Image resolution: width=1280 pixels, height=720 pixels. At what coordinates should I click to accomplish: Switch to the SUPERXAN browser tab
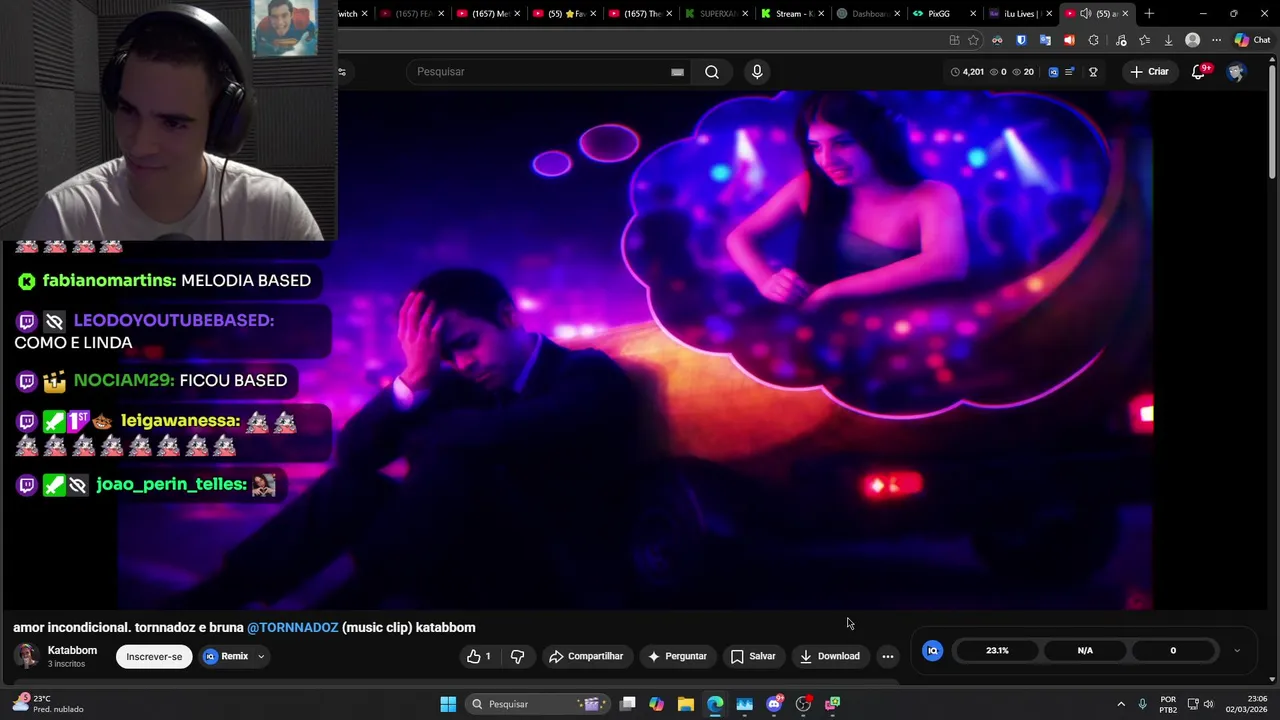pos(717,14)
